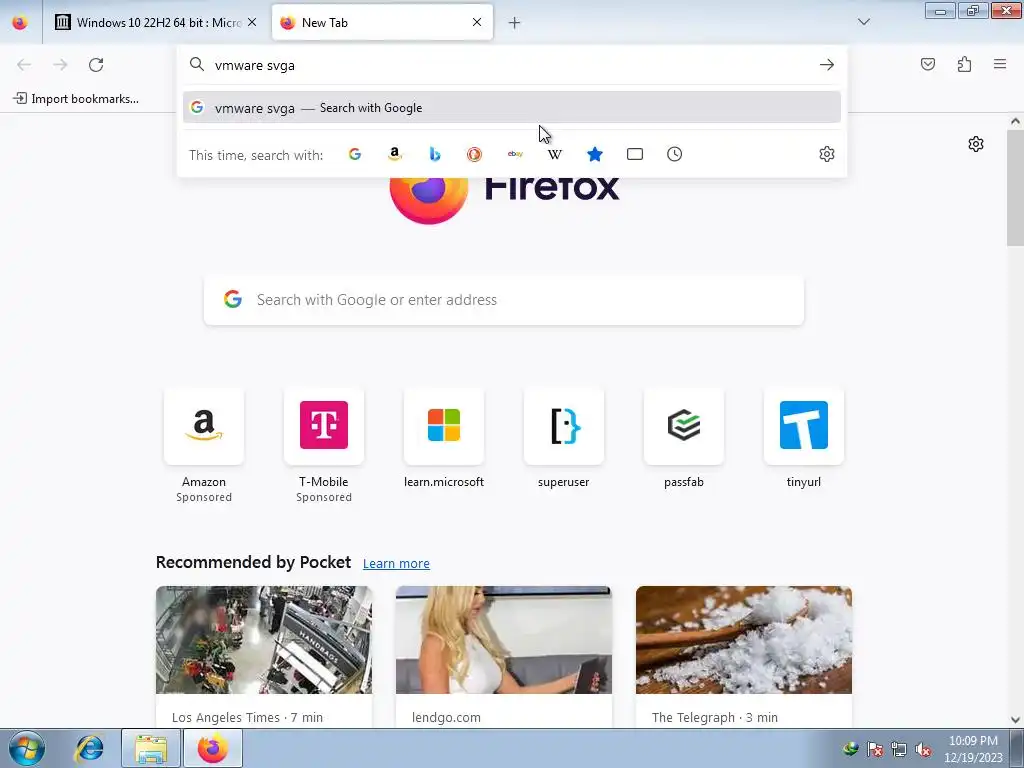The width and height of the screenshot is (1024, 768).
Task: Close the Windows 10 22H2 tab
Action: [252, 22]
